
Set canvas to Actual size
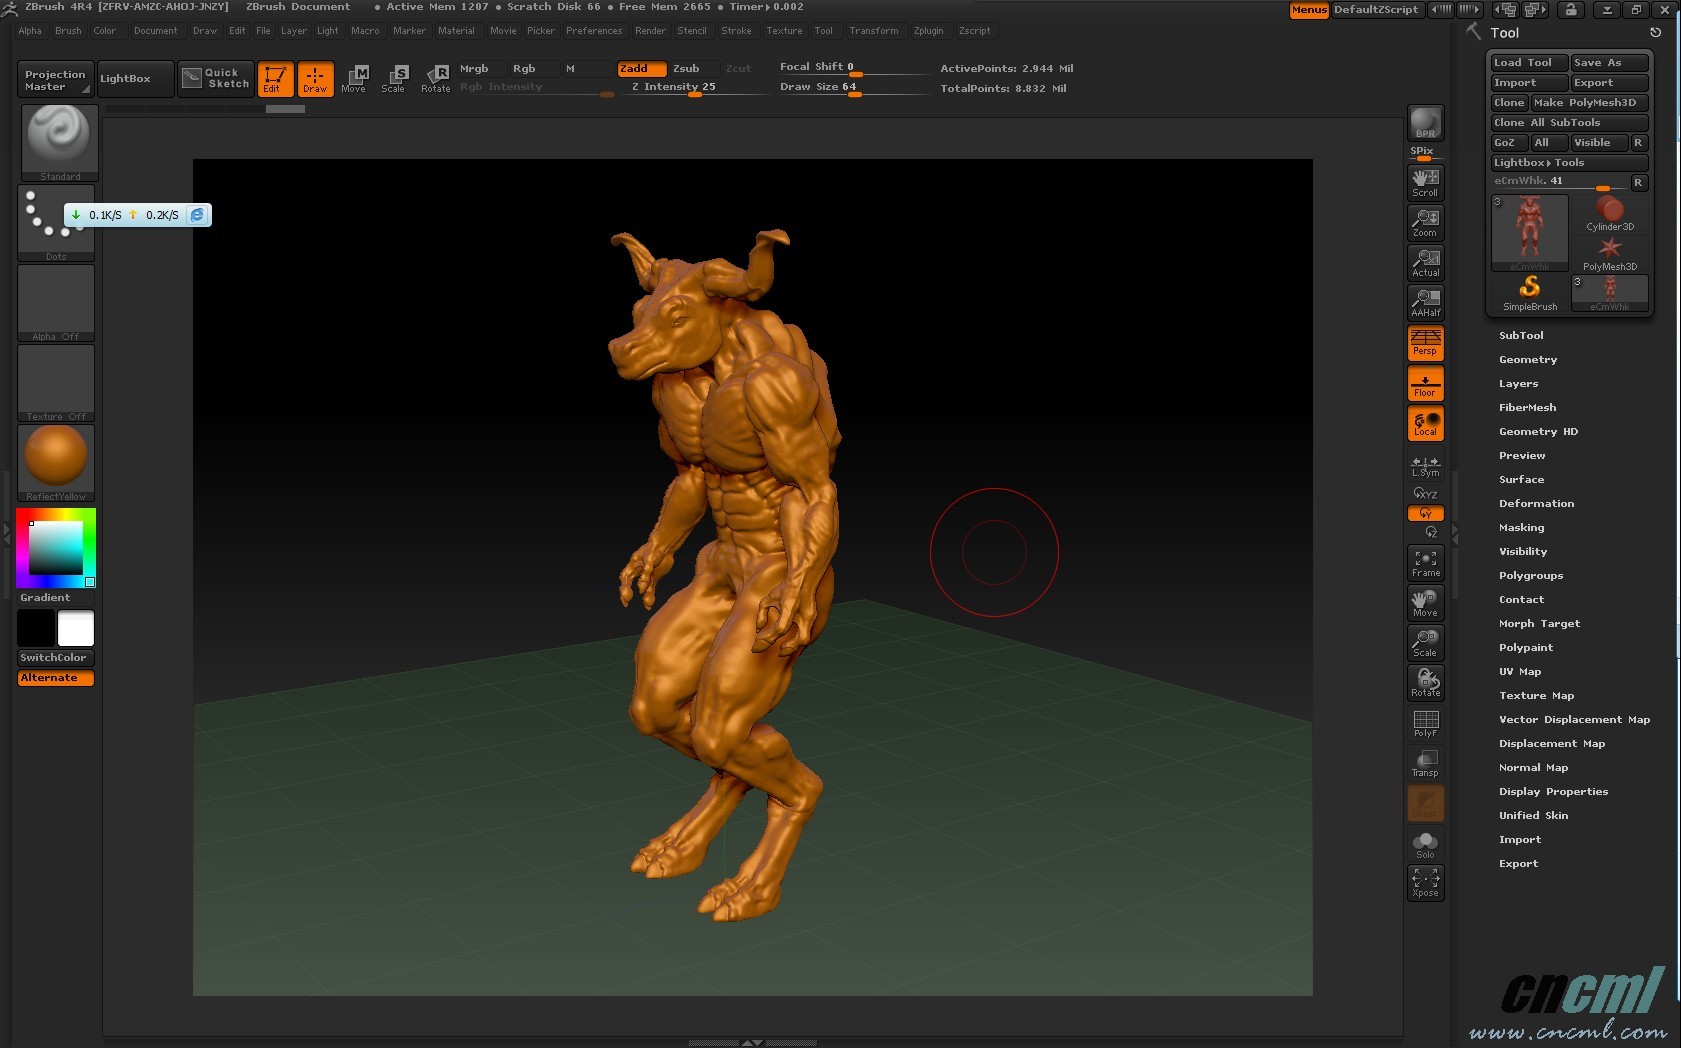1425,262
